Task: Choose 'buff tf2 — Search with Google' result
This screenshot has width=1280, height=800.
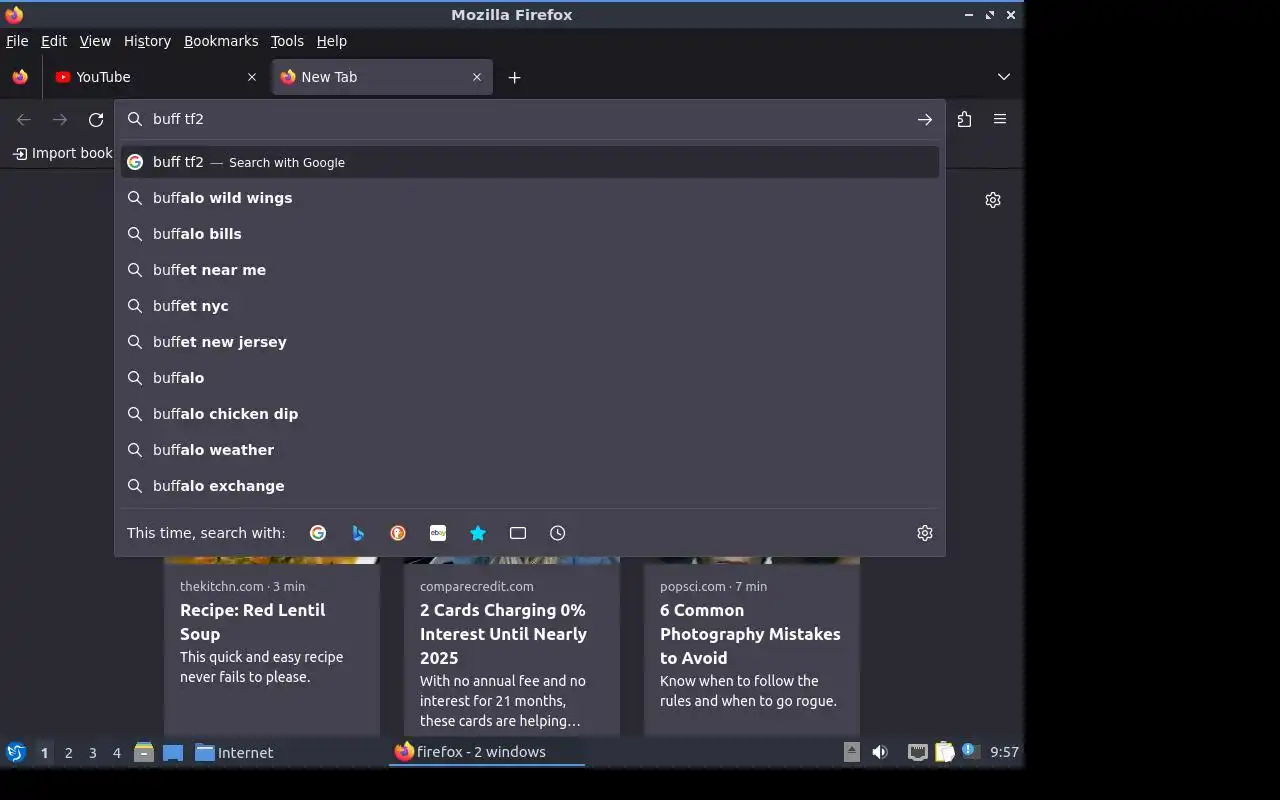Action: (530, 162)
